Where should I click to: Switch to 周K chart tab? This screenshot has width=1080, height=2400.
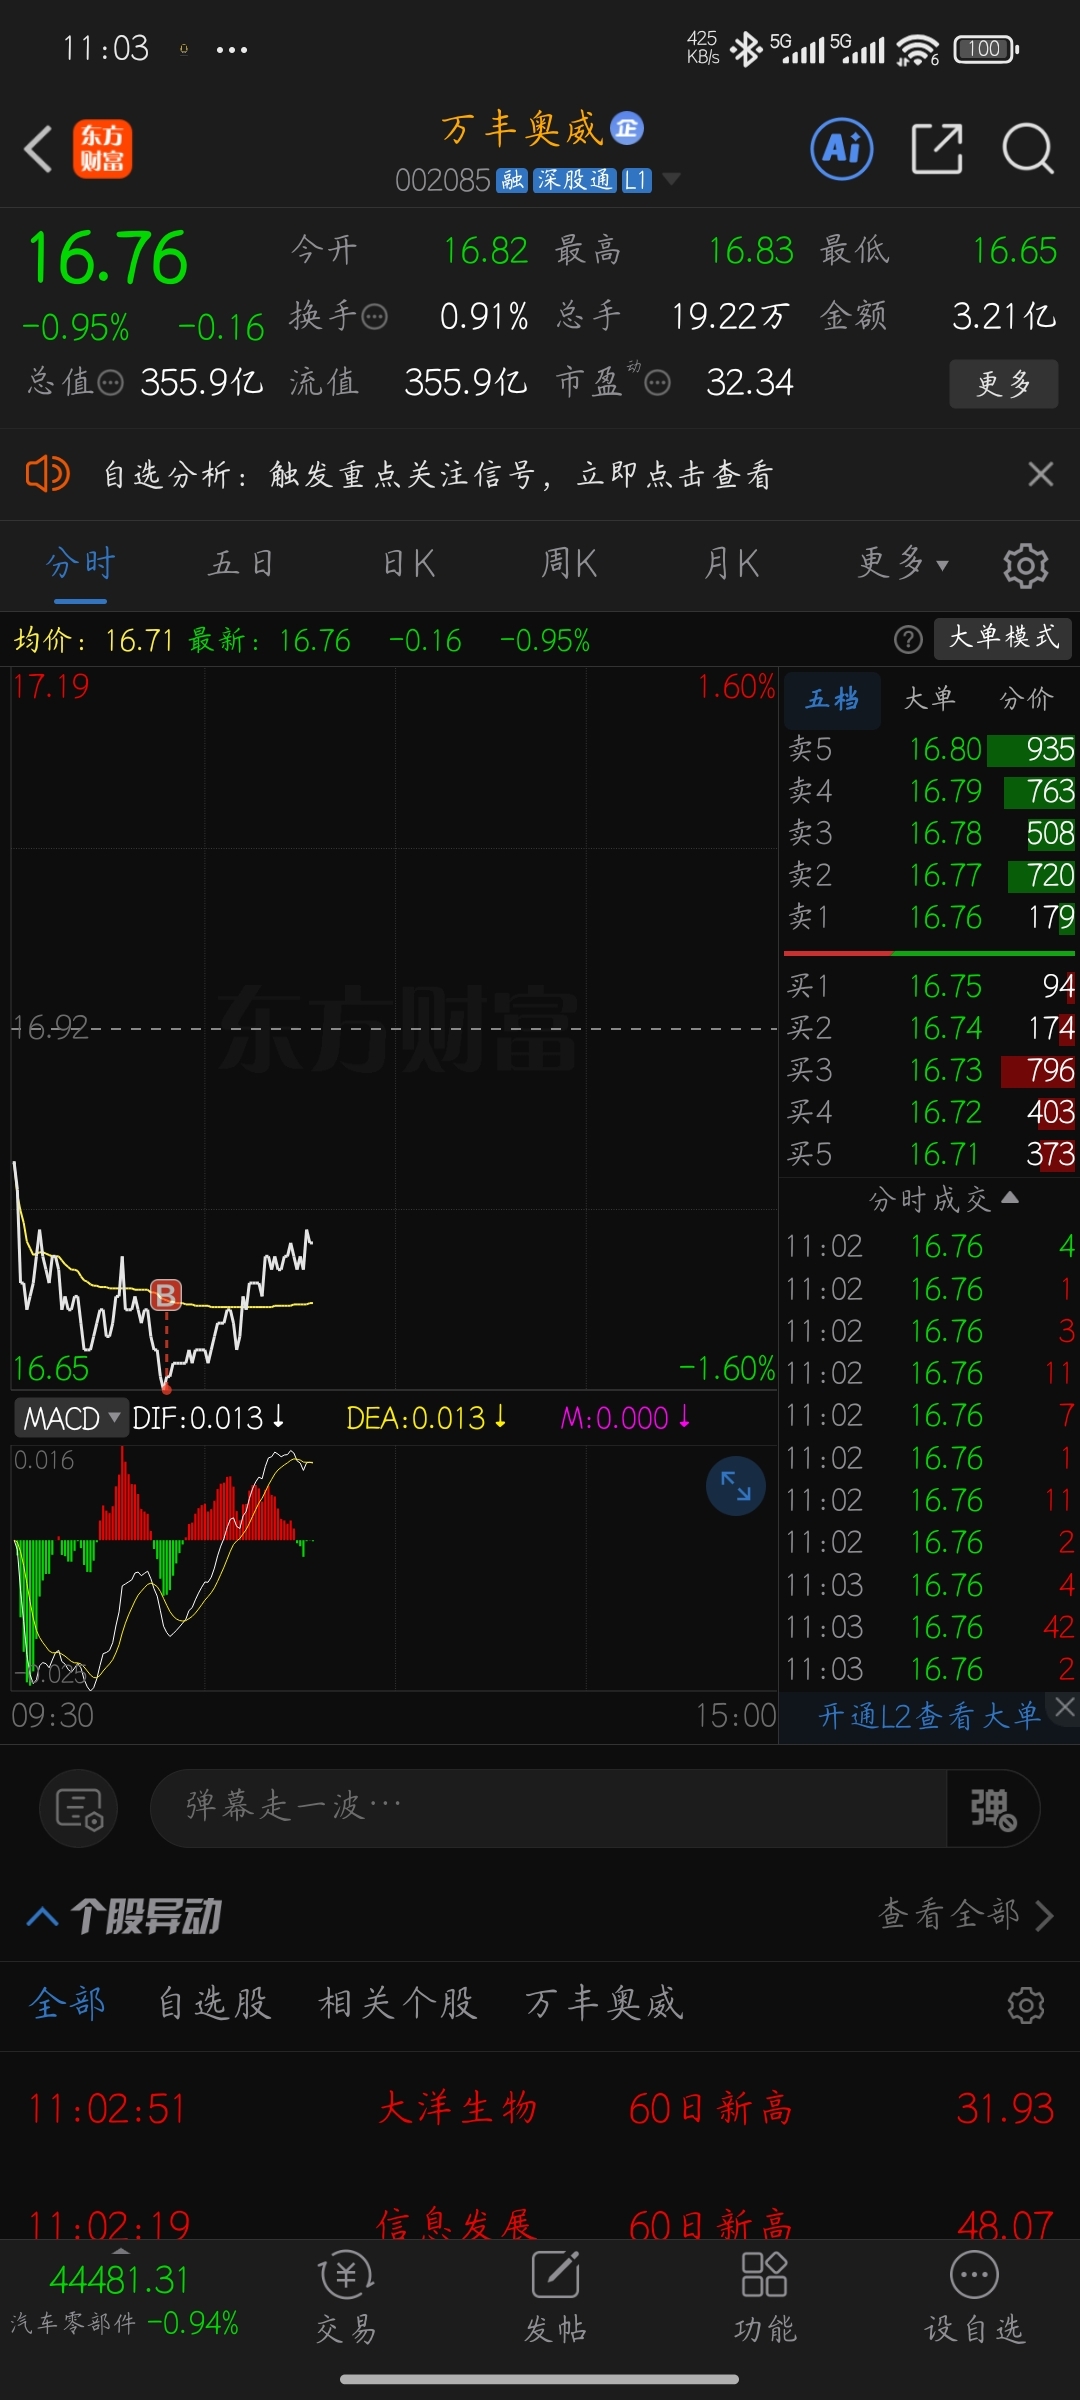click(569, 564)
